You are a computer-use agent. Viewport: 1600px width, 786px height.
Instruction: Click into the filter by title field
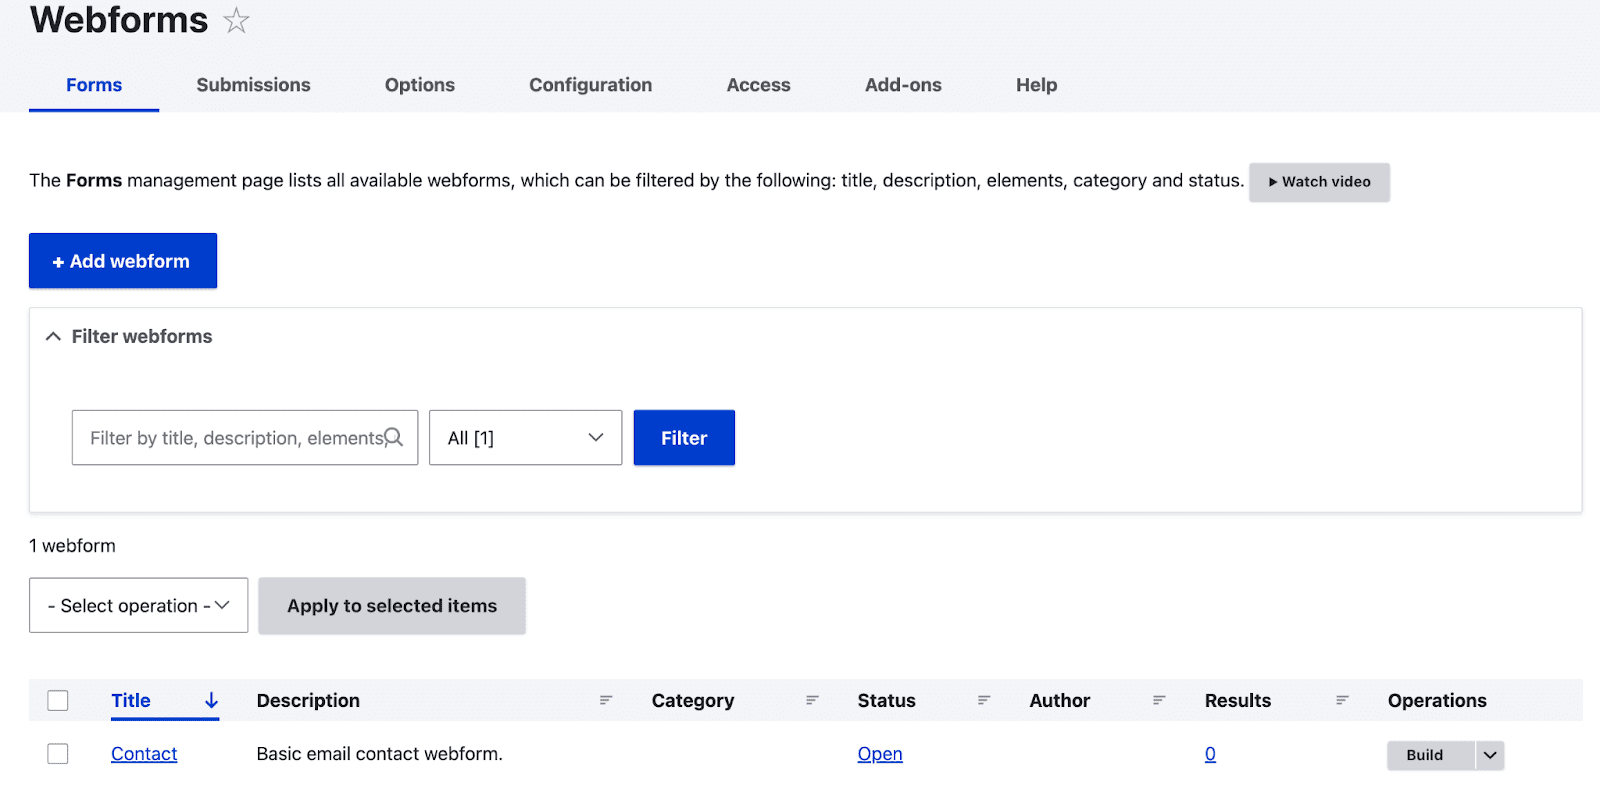coord(230,438)
